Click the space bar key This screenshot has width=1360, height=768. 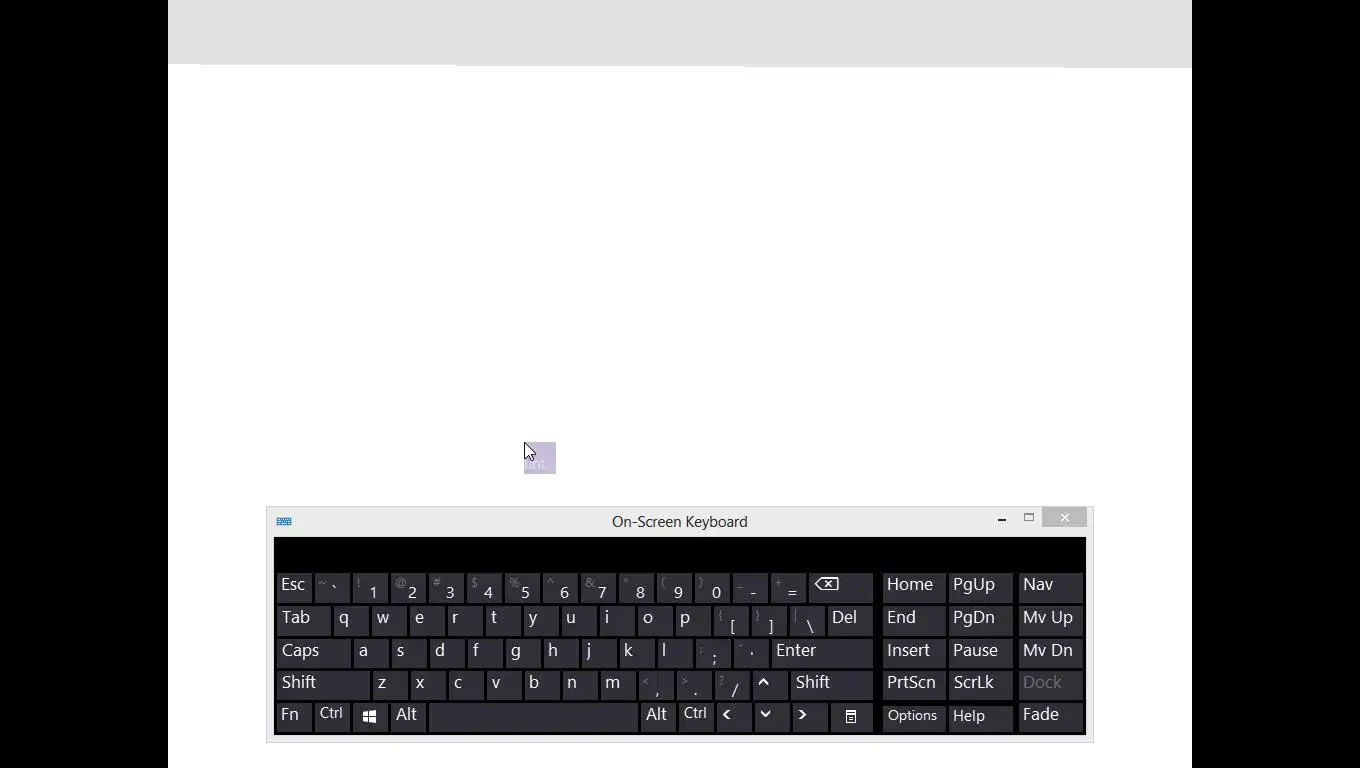tap(533, 717)
